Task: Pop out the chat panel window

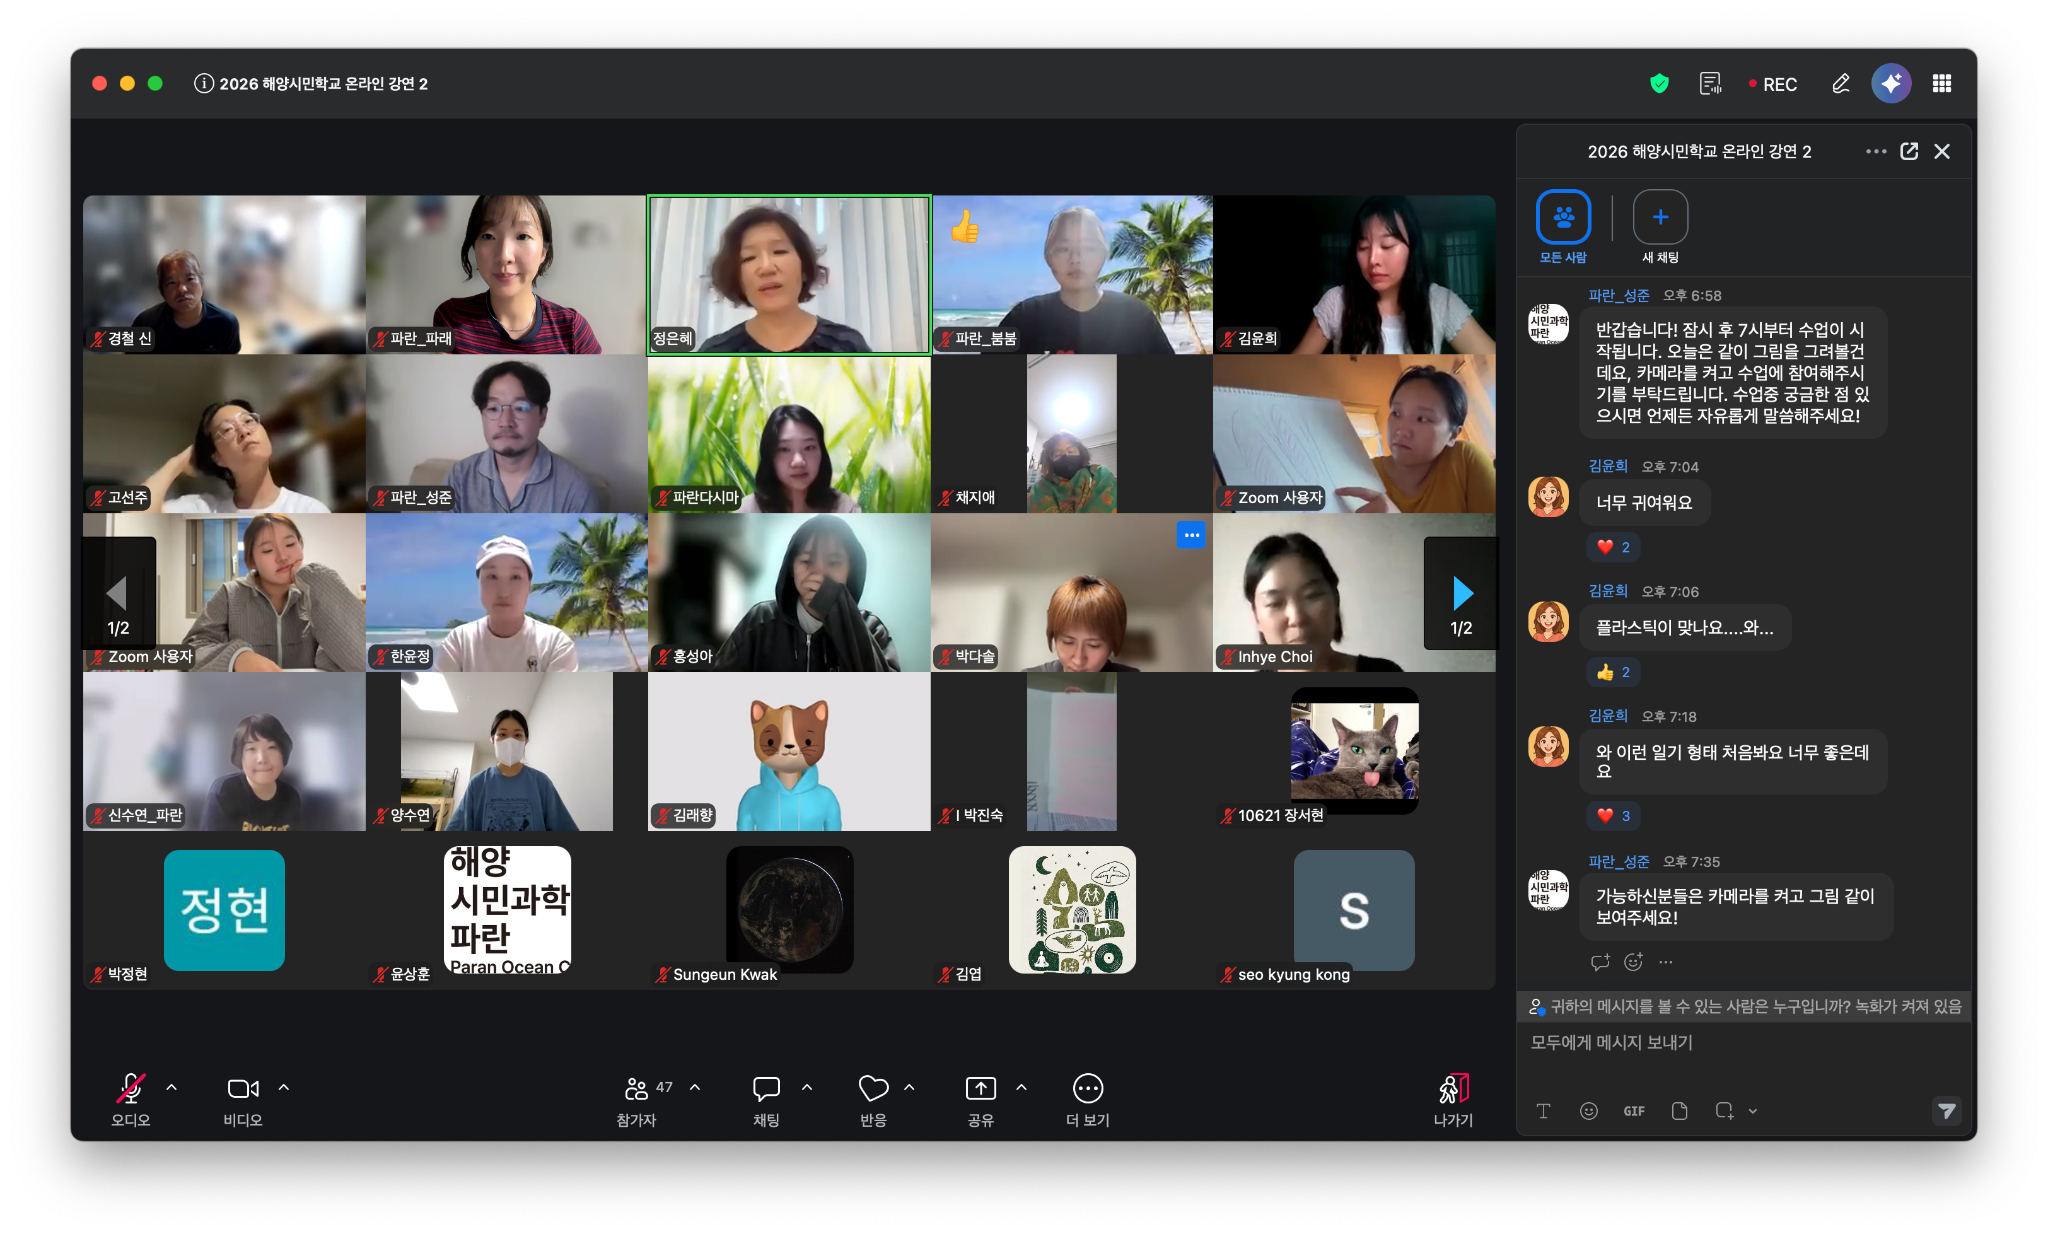Action: click(x=1909, y=151)
